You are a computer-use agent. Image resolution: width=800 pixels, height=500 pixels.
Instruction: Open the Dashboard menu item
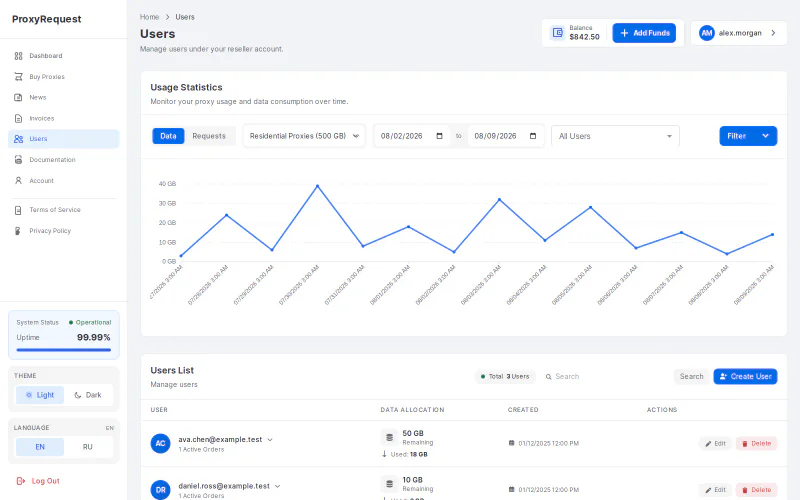tap(64, 56)
